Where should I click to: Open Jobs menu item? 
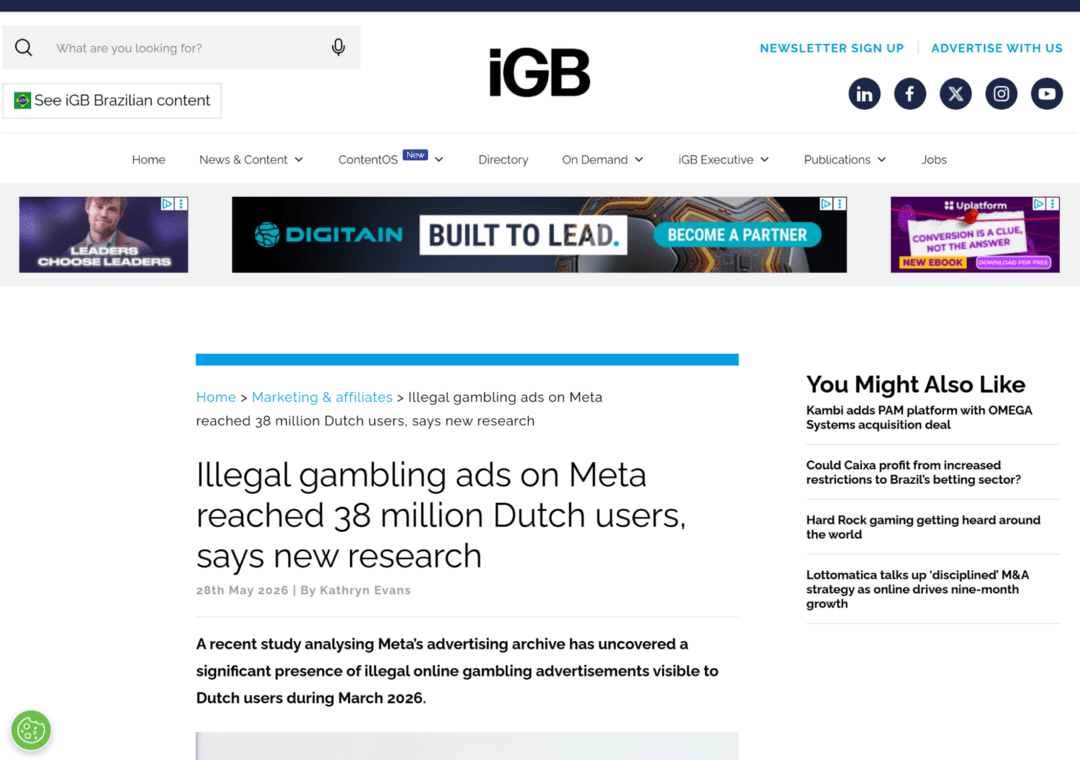(934, 160)
